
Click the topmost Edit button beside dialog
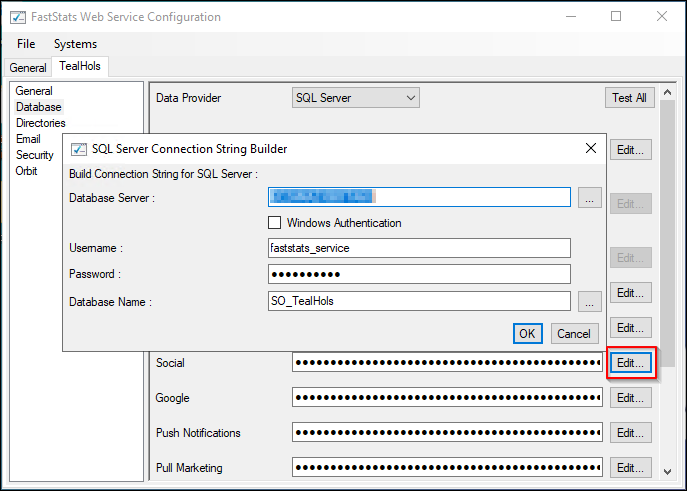630,150
